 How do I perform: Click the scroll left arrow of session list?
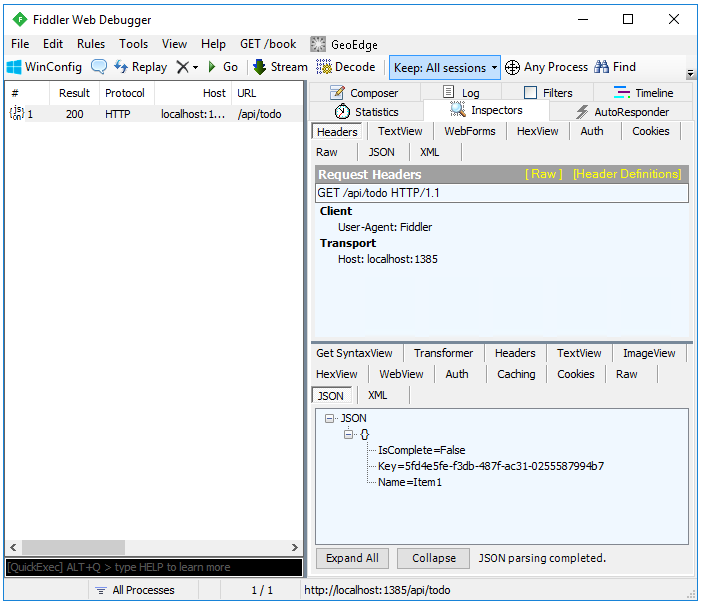click(13, 547)
